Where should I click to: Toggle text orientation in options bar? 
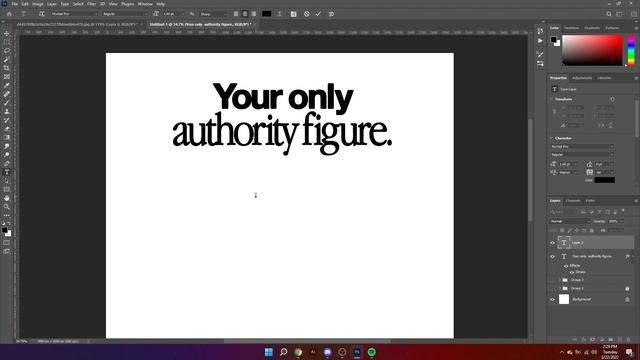coord(41,14)
